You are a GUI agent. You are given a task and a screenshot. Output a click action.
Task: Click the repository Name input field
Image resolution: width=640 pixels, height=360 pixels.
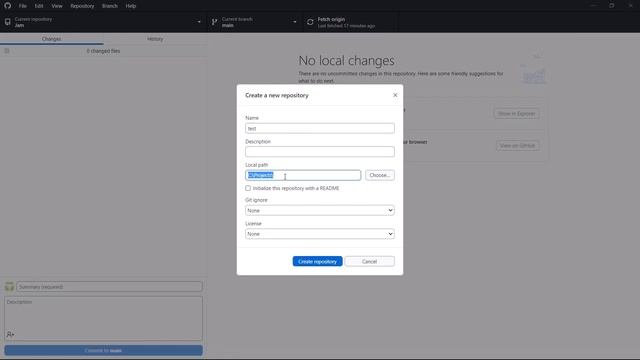pyautogui.click(x=320, y=128)
